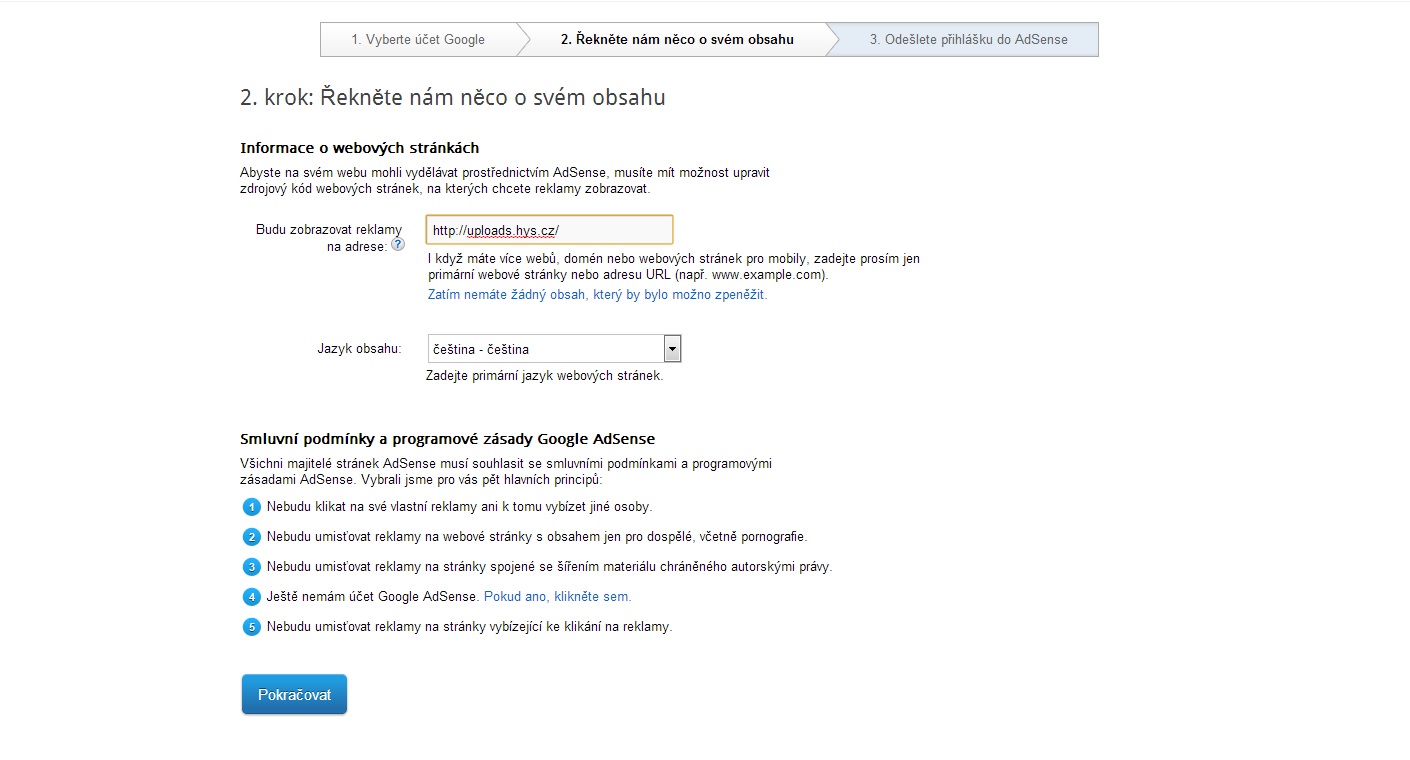
Task: Open the Jazyk obsahu language dropdown
Action: click(554, 349)
